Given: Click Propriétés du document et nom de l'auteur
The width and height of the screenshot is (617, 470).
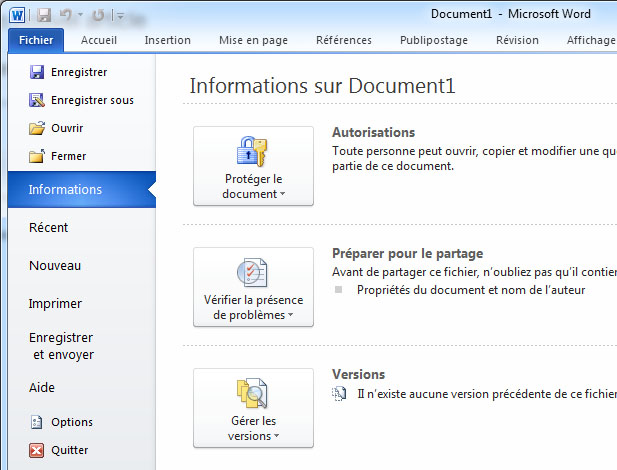Looking at the screenshot, I should coord(471,290).
